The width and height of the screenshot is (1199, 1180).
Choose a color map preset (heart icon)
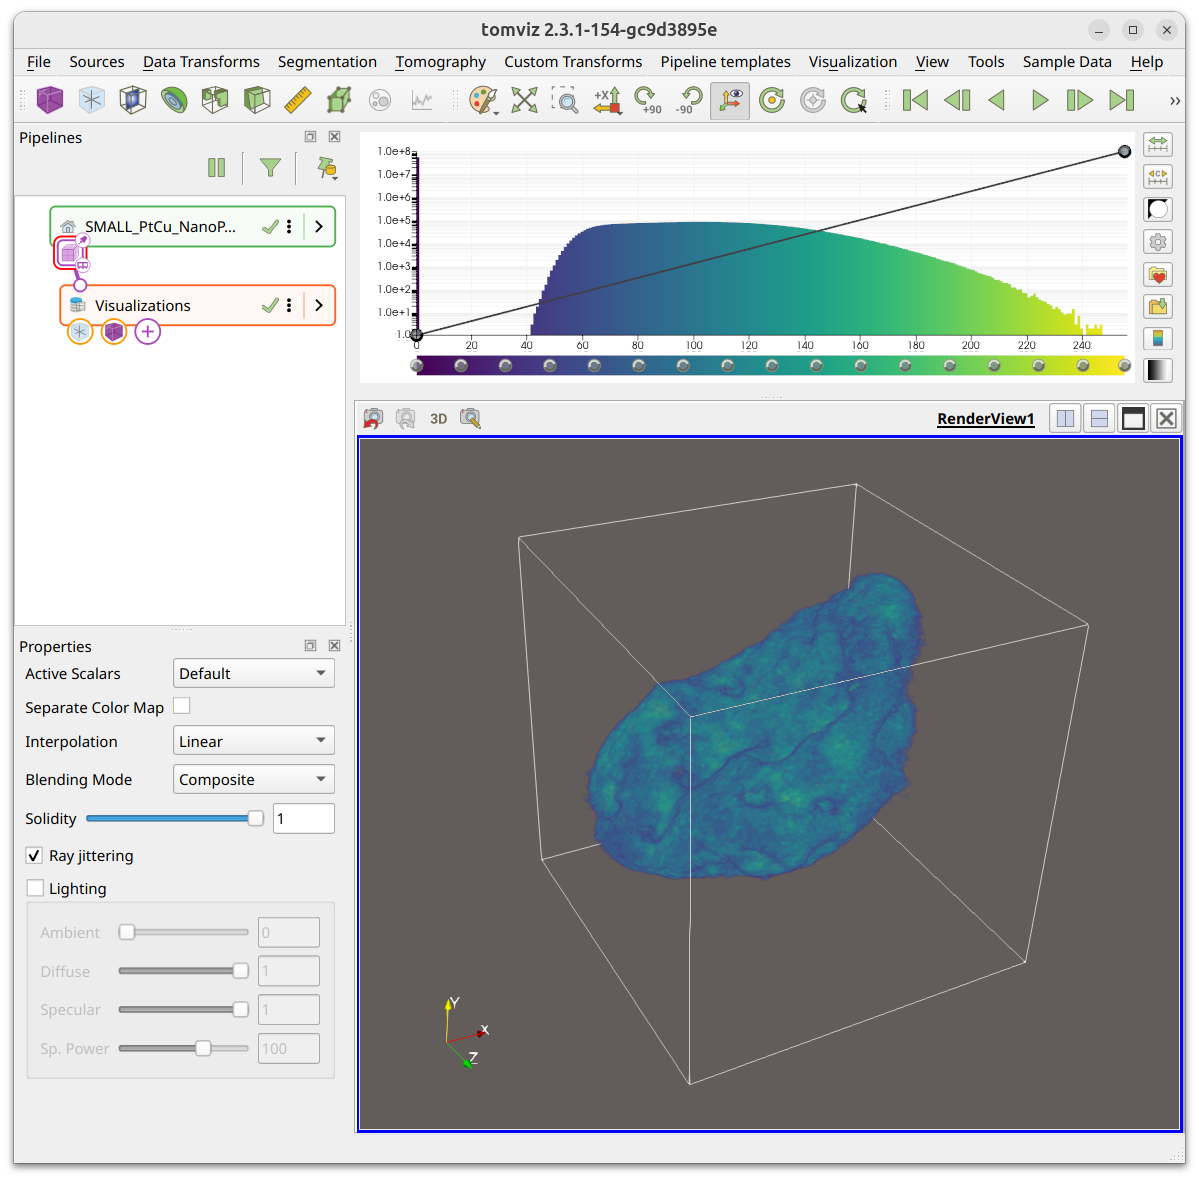[x=1158, y=275]
